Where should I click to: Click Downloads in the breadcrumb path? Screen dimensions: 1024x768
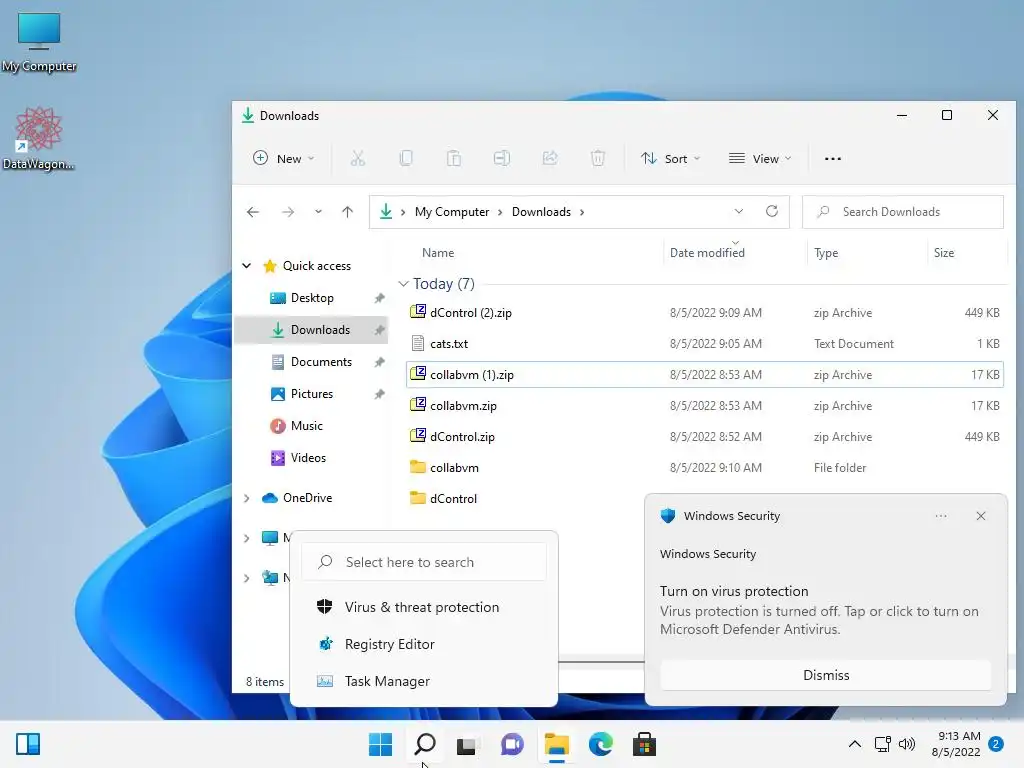[541, 212]
